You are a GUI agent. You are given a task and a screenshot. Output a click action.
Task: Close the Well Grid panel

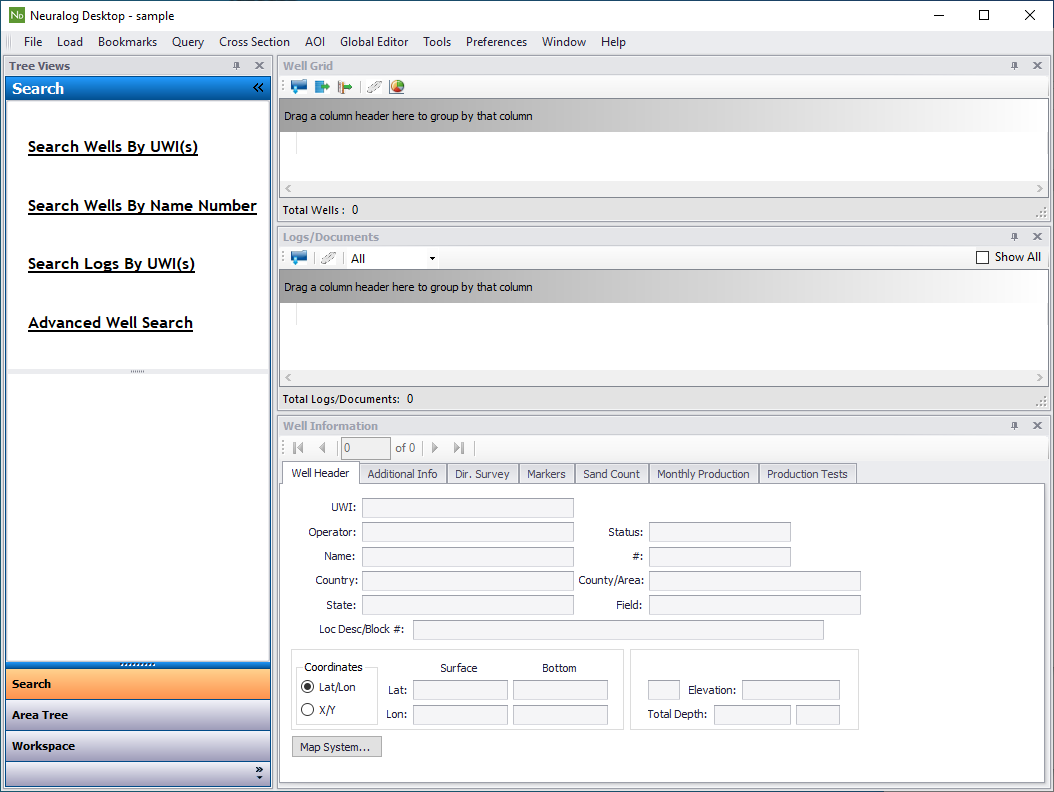pyautogui.click(x=1037, y=66)
